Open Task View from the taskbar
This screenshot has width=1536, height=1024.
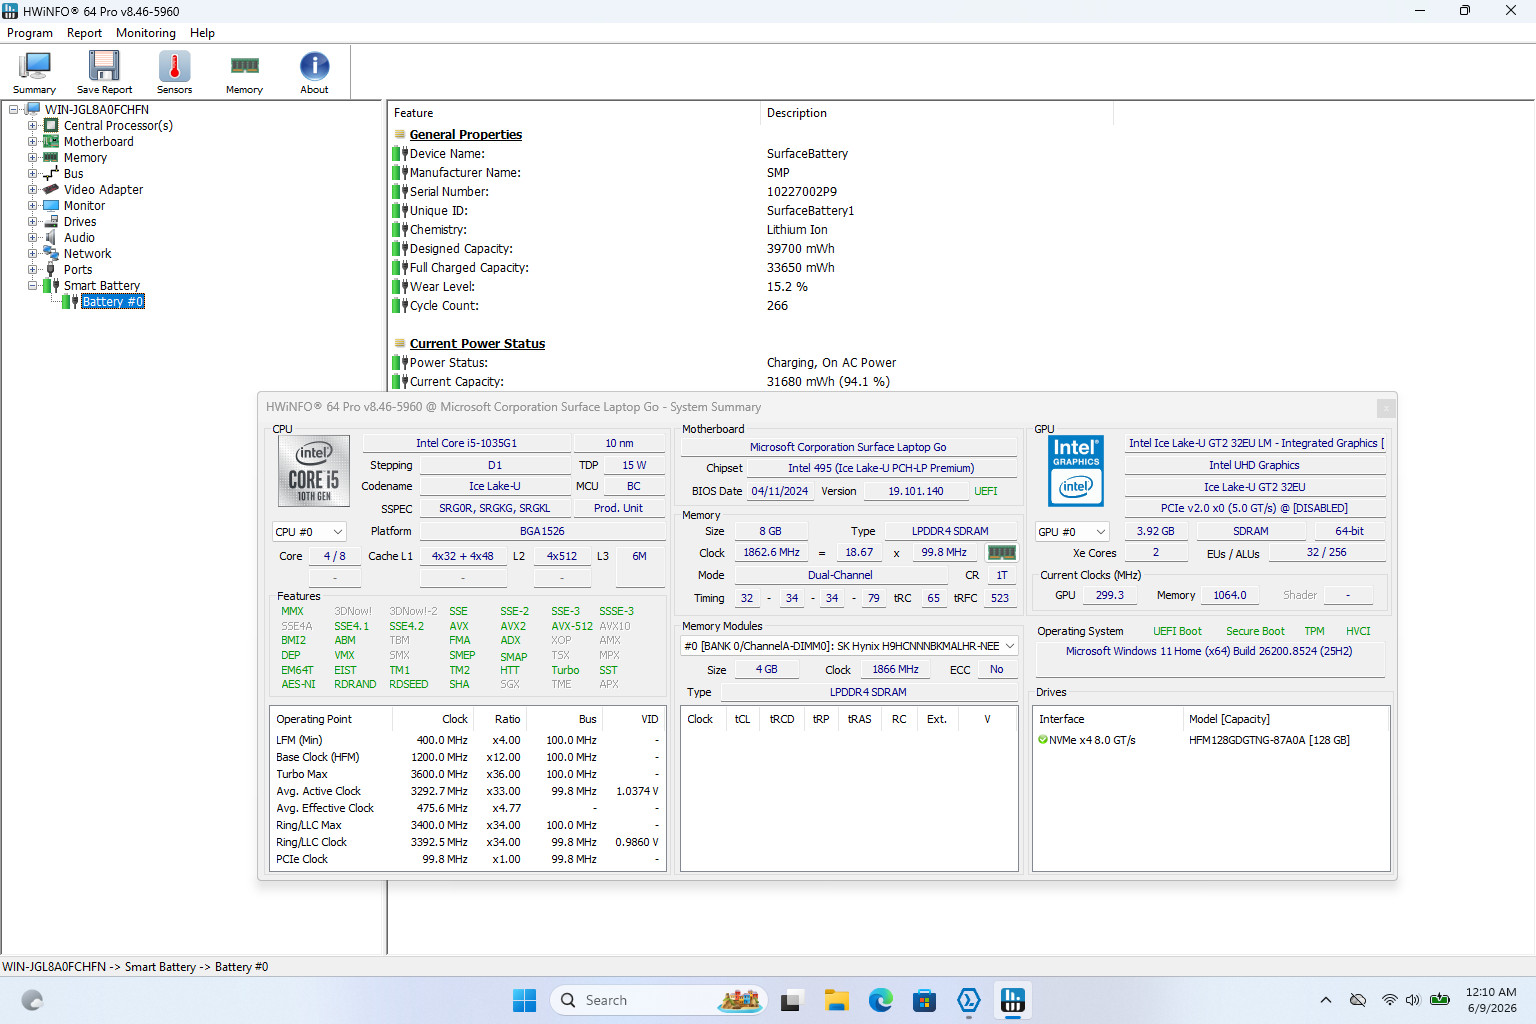(x=792, y=1000)
